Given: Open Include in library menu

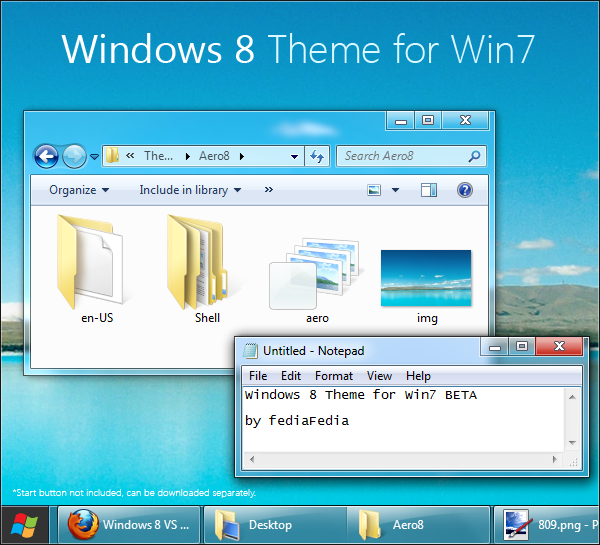Looking at the screenshot, I should (x=190, y=190).
